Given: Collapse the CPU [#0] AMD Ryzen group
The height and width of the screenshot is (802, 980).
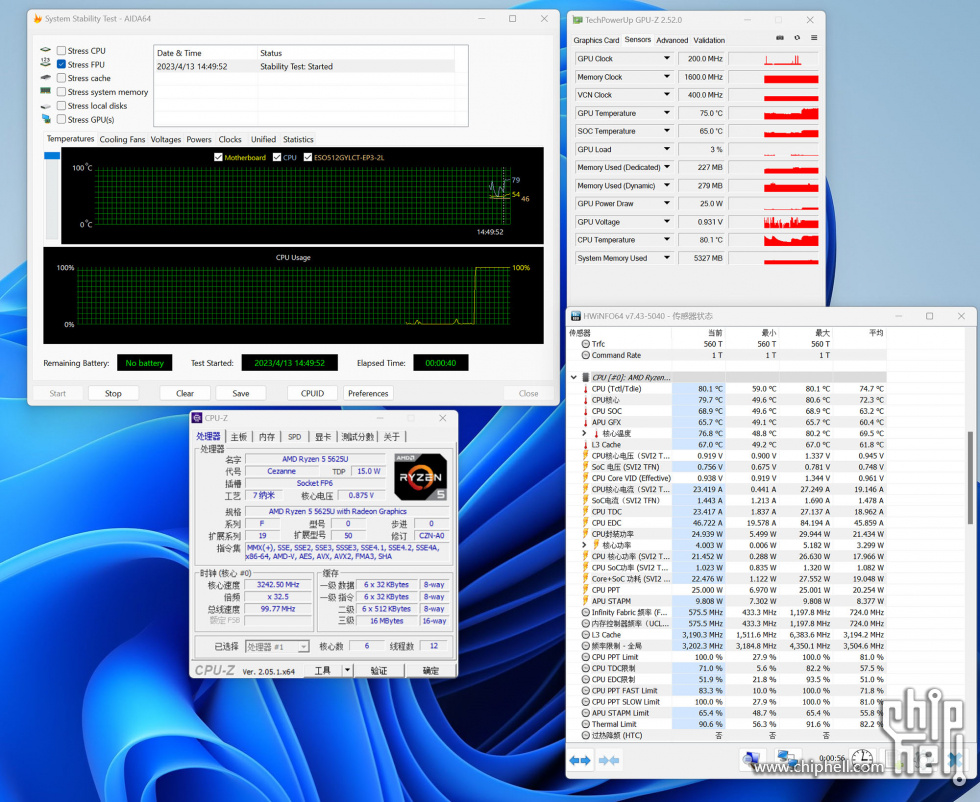Looking at the screenshot, I should coord(574,378).
